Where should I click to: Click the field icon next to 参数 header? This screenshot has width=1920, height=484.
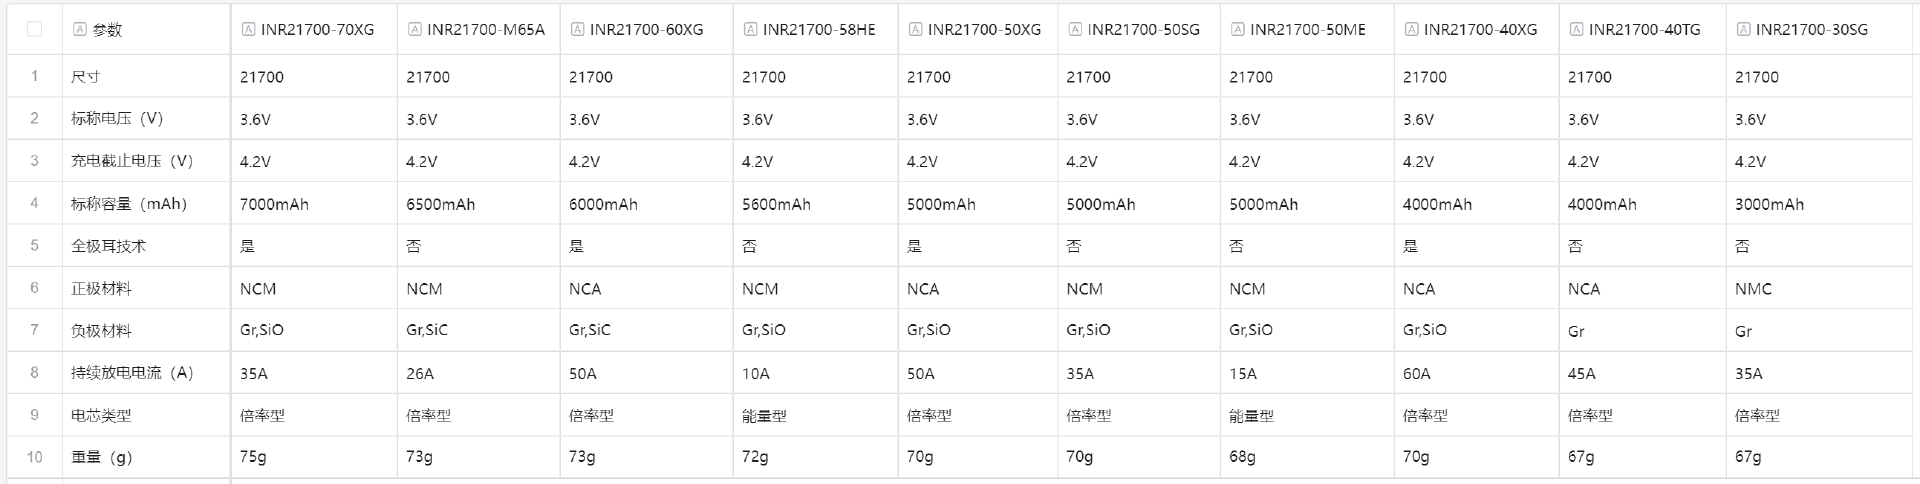[80, 30]
